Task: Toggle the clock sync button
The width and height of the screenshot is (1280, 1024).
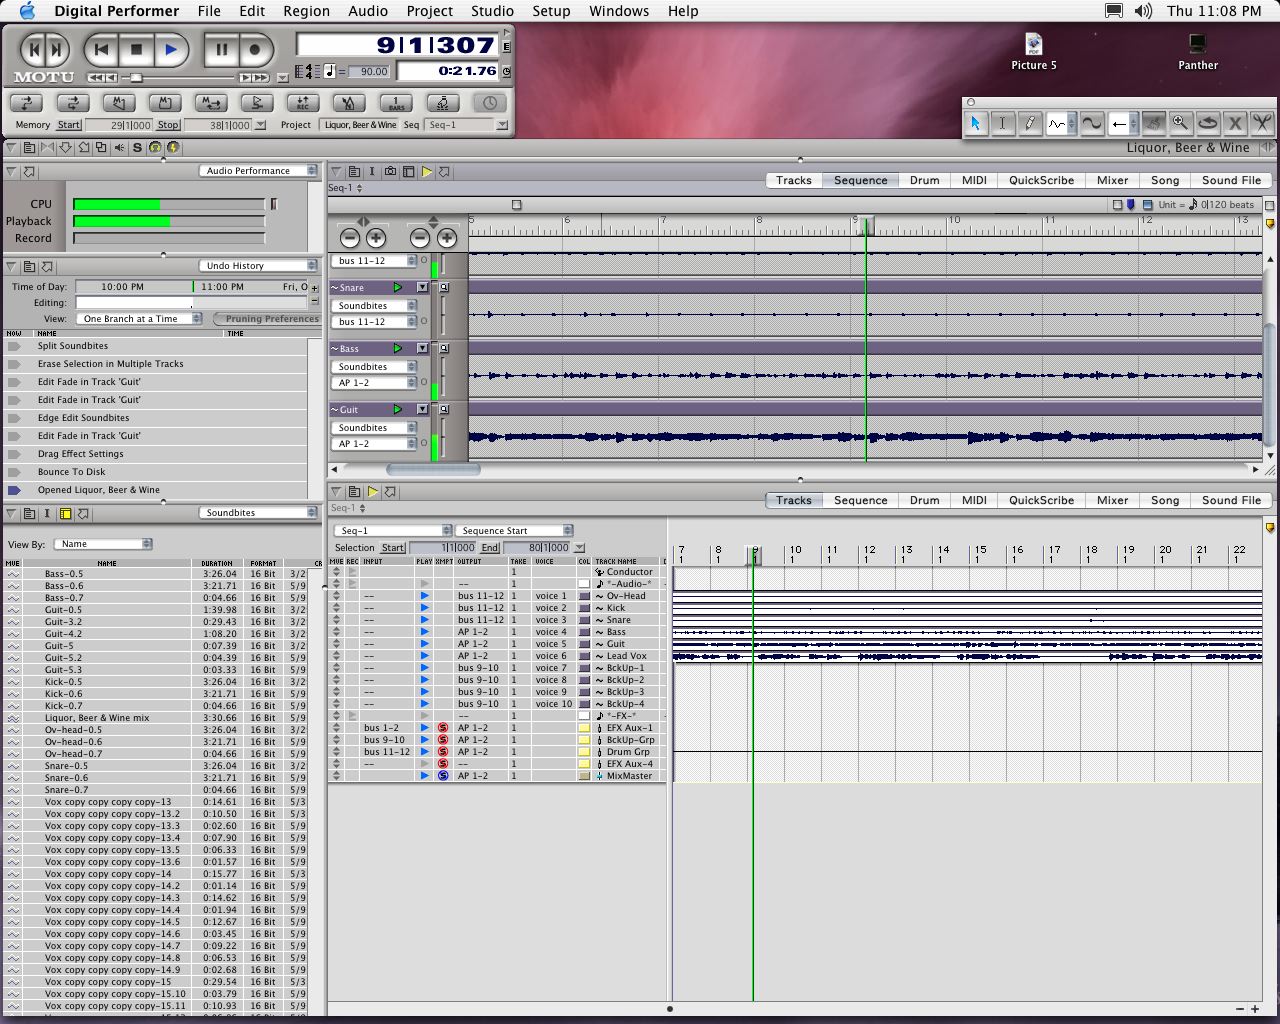Action: (489, 103)
